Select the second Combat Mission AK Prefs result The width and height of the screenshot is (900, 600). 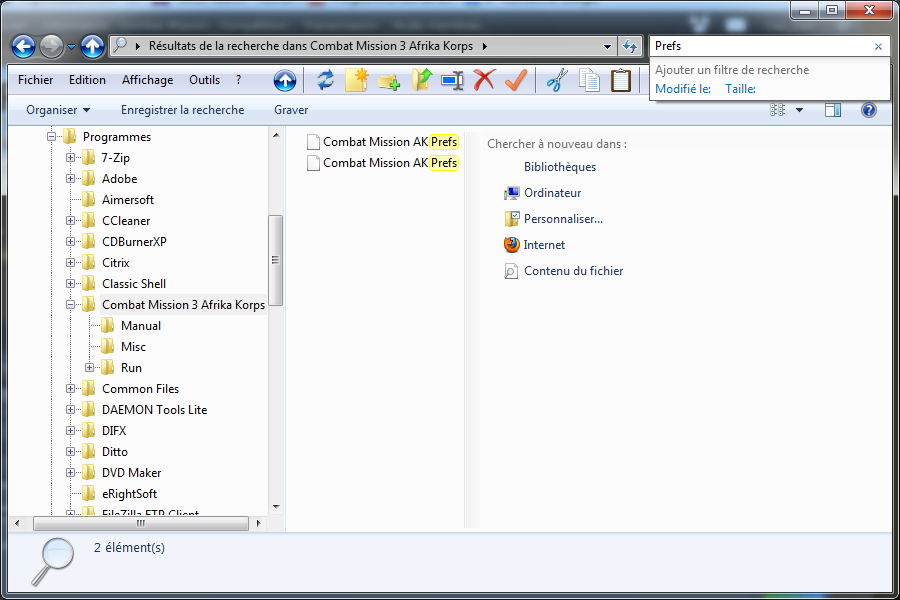[382, 163]
